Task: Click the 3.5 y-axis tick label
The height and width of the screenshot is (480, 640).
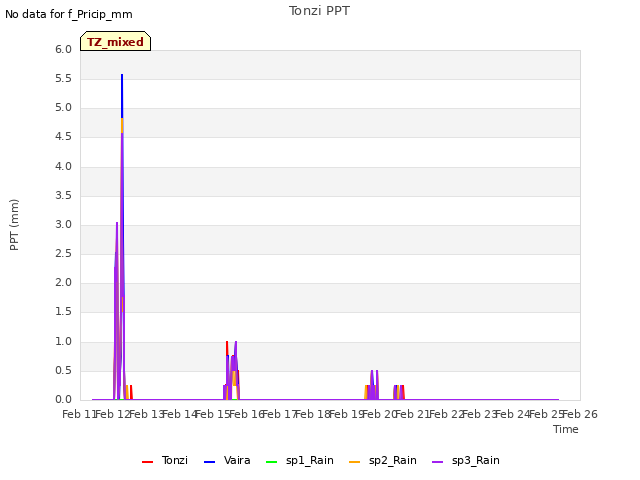Action: point(63,195)
